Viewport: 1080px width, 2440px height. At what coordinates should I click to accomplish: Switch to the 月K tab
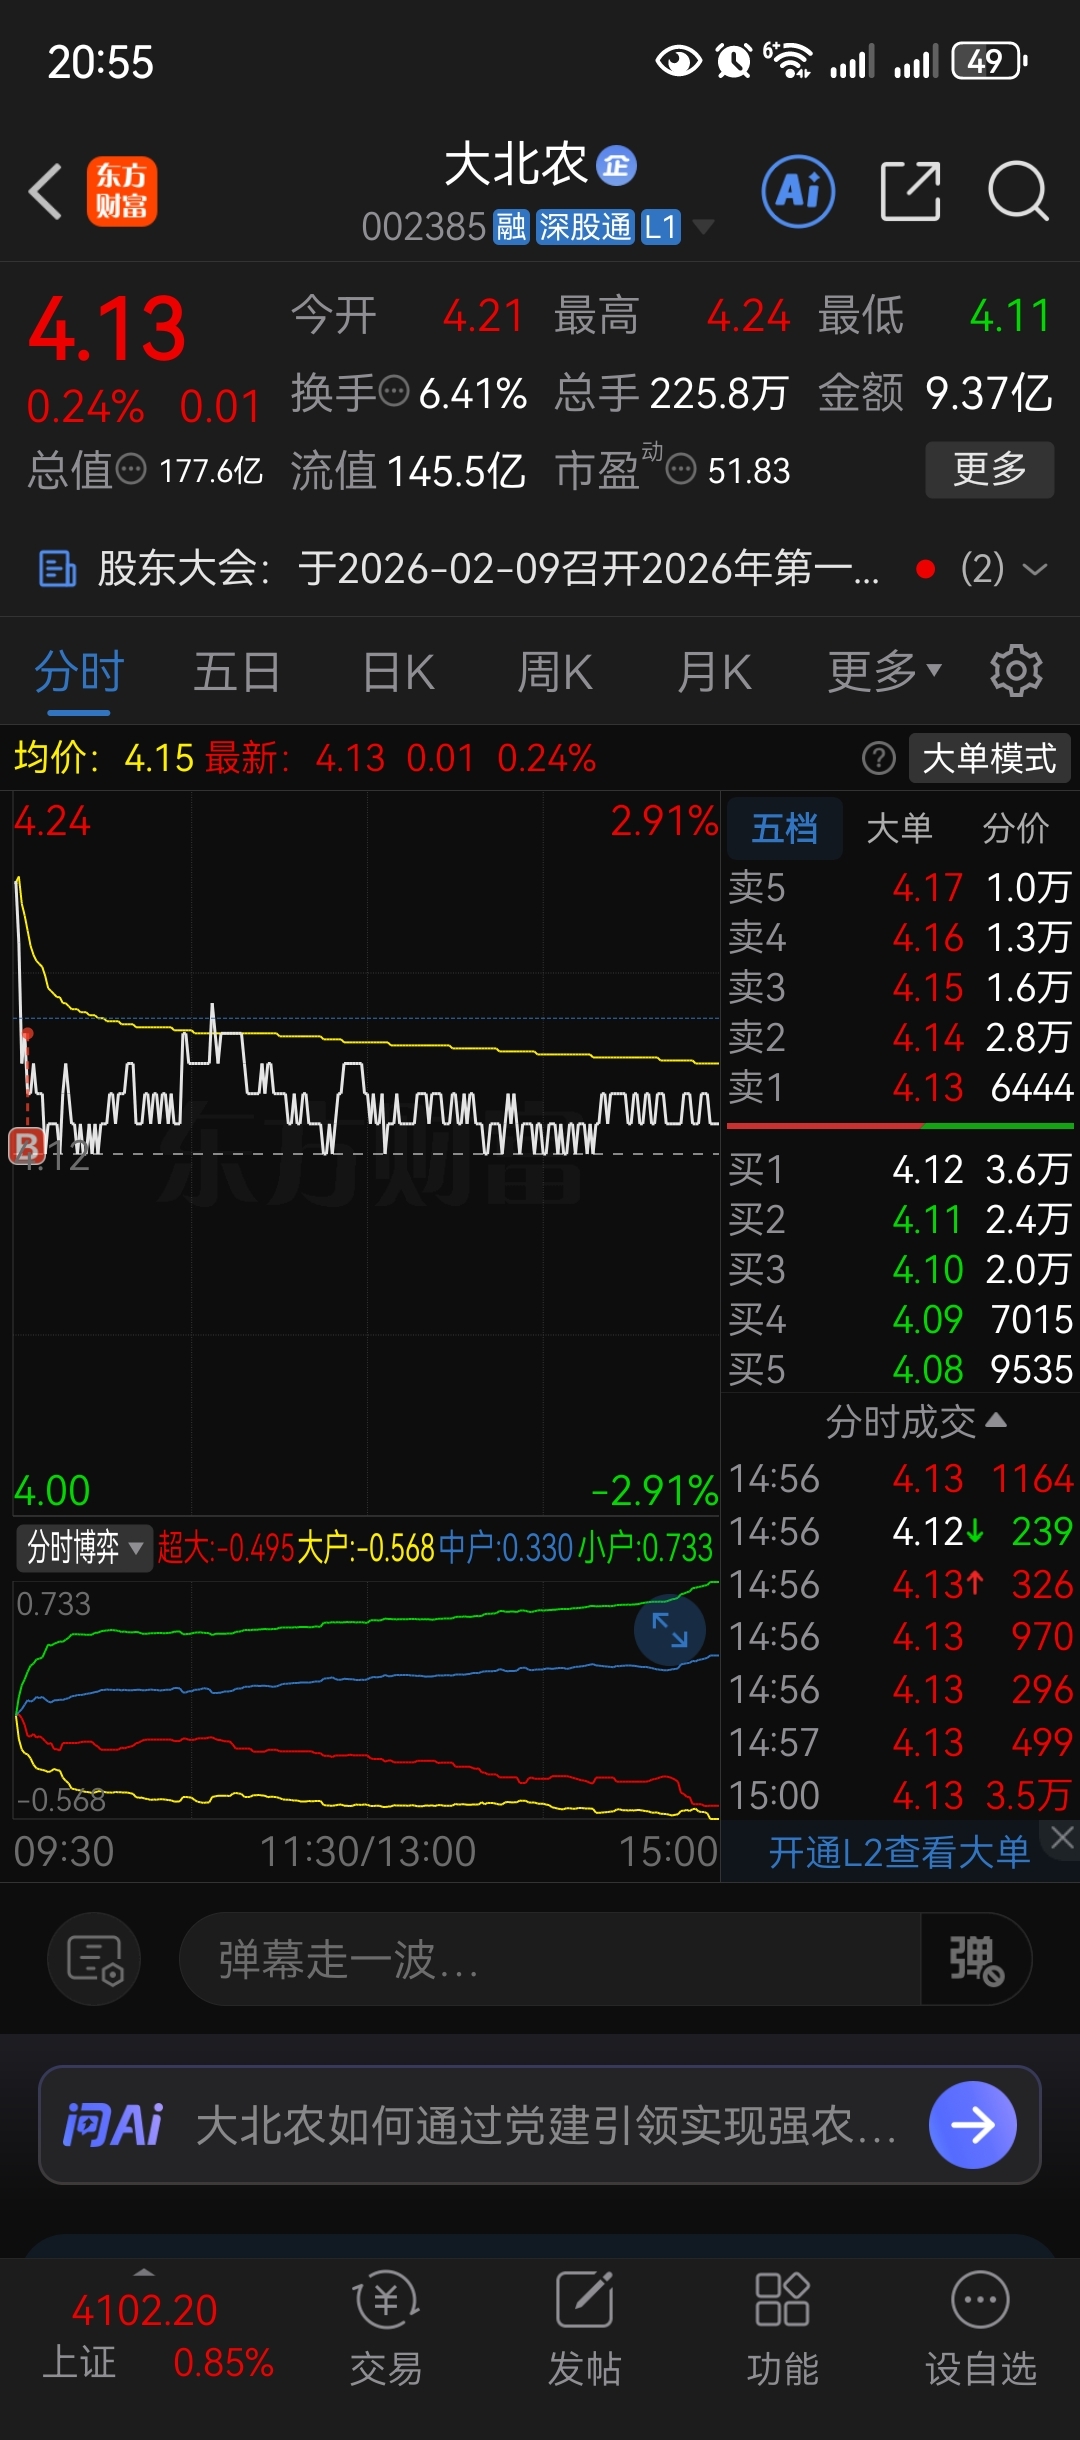[714, 671]
